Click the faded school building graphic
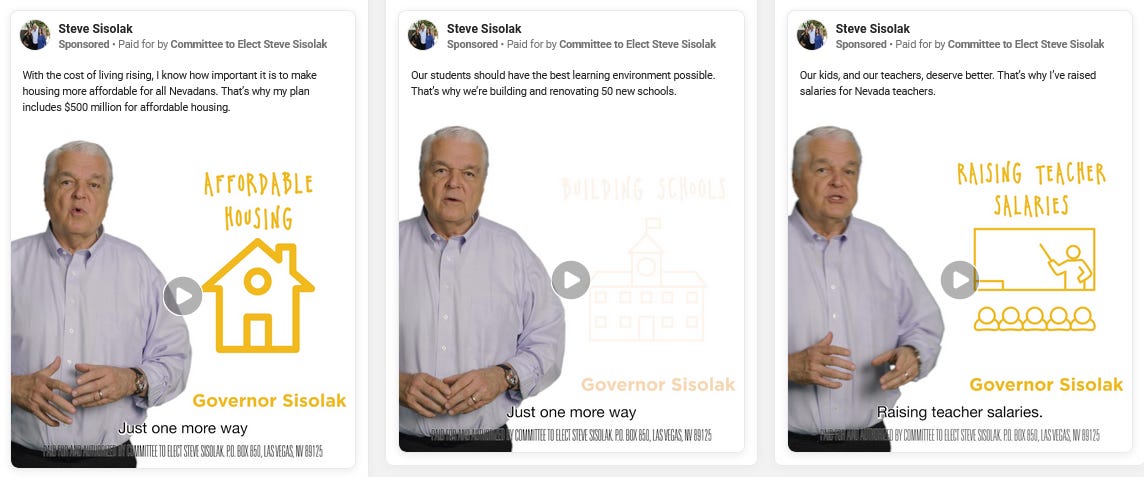The width and height of the screenshot is (1144, 477). [x=647, y=279]
